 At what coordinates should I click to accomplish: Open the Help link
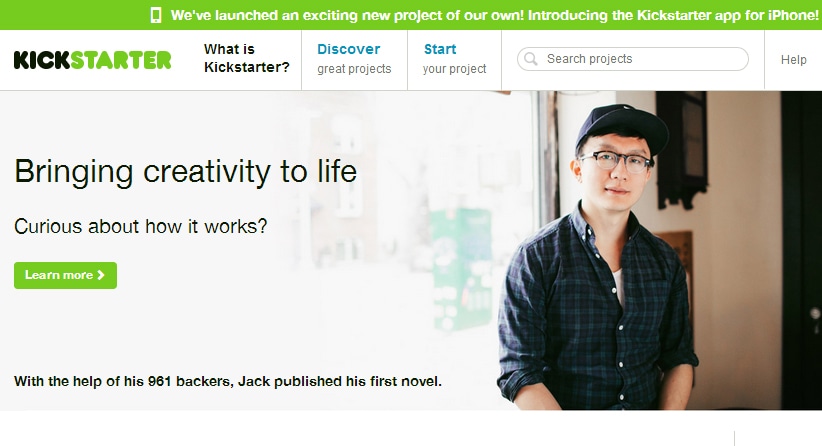tap(794, 60)
